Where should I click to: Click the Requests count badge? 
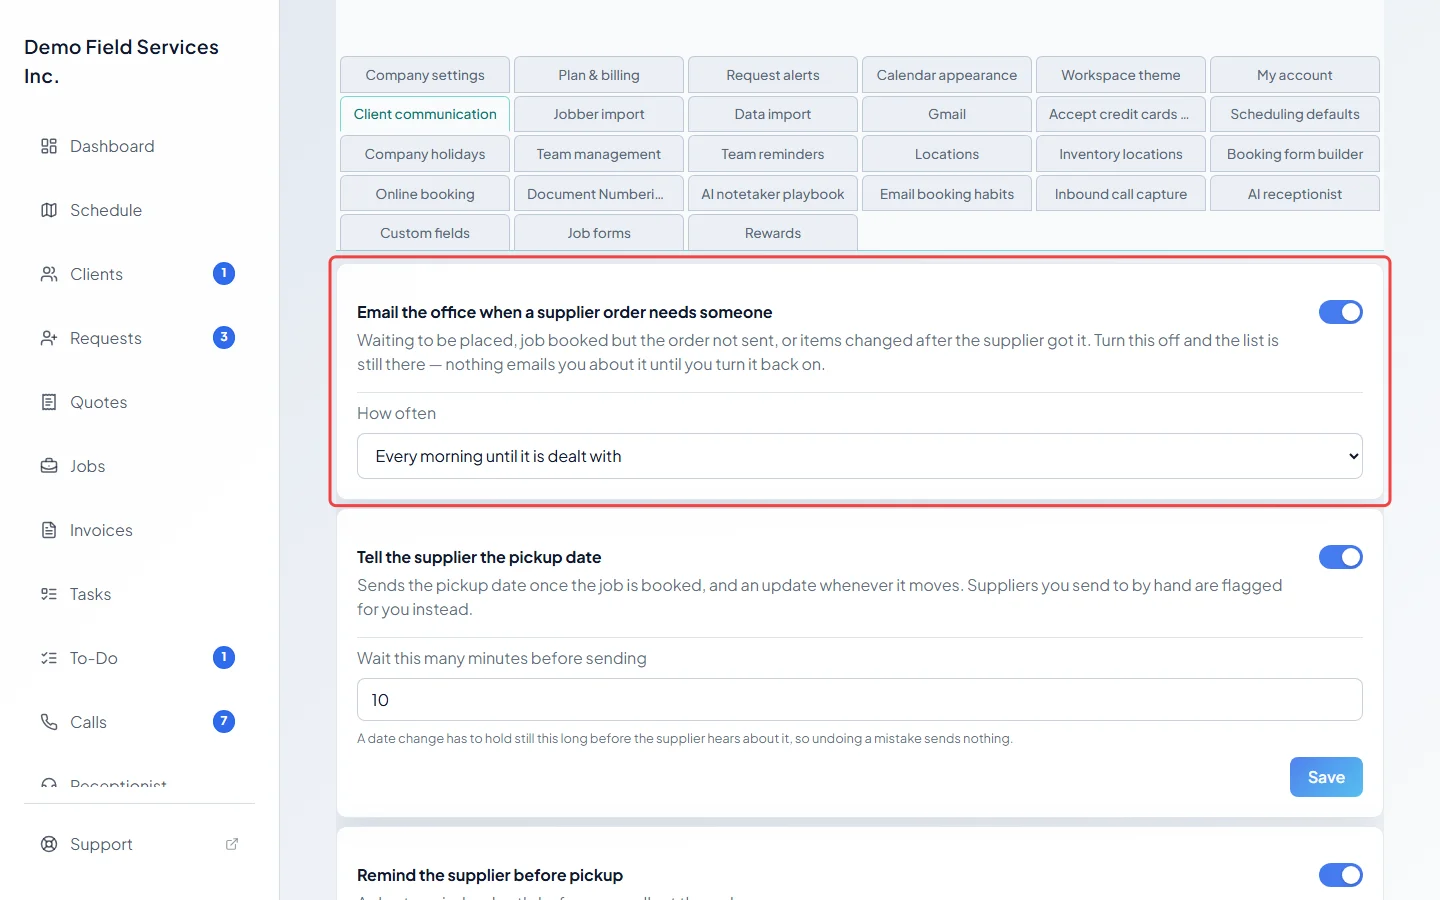224,337
